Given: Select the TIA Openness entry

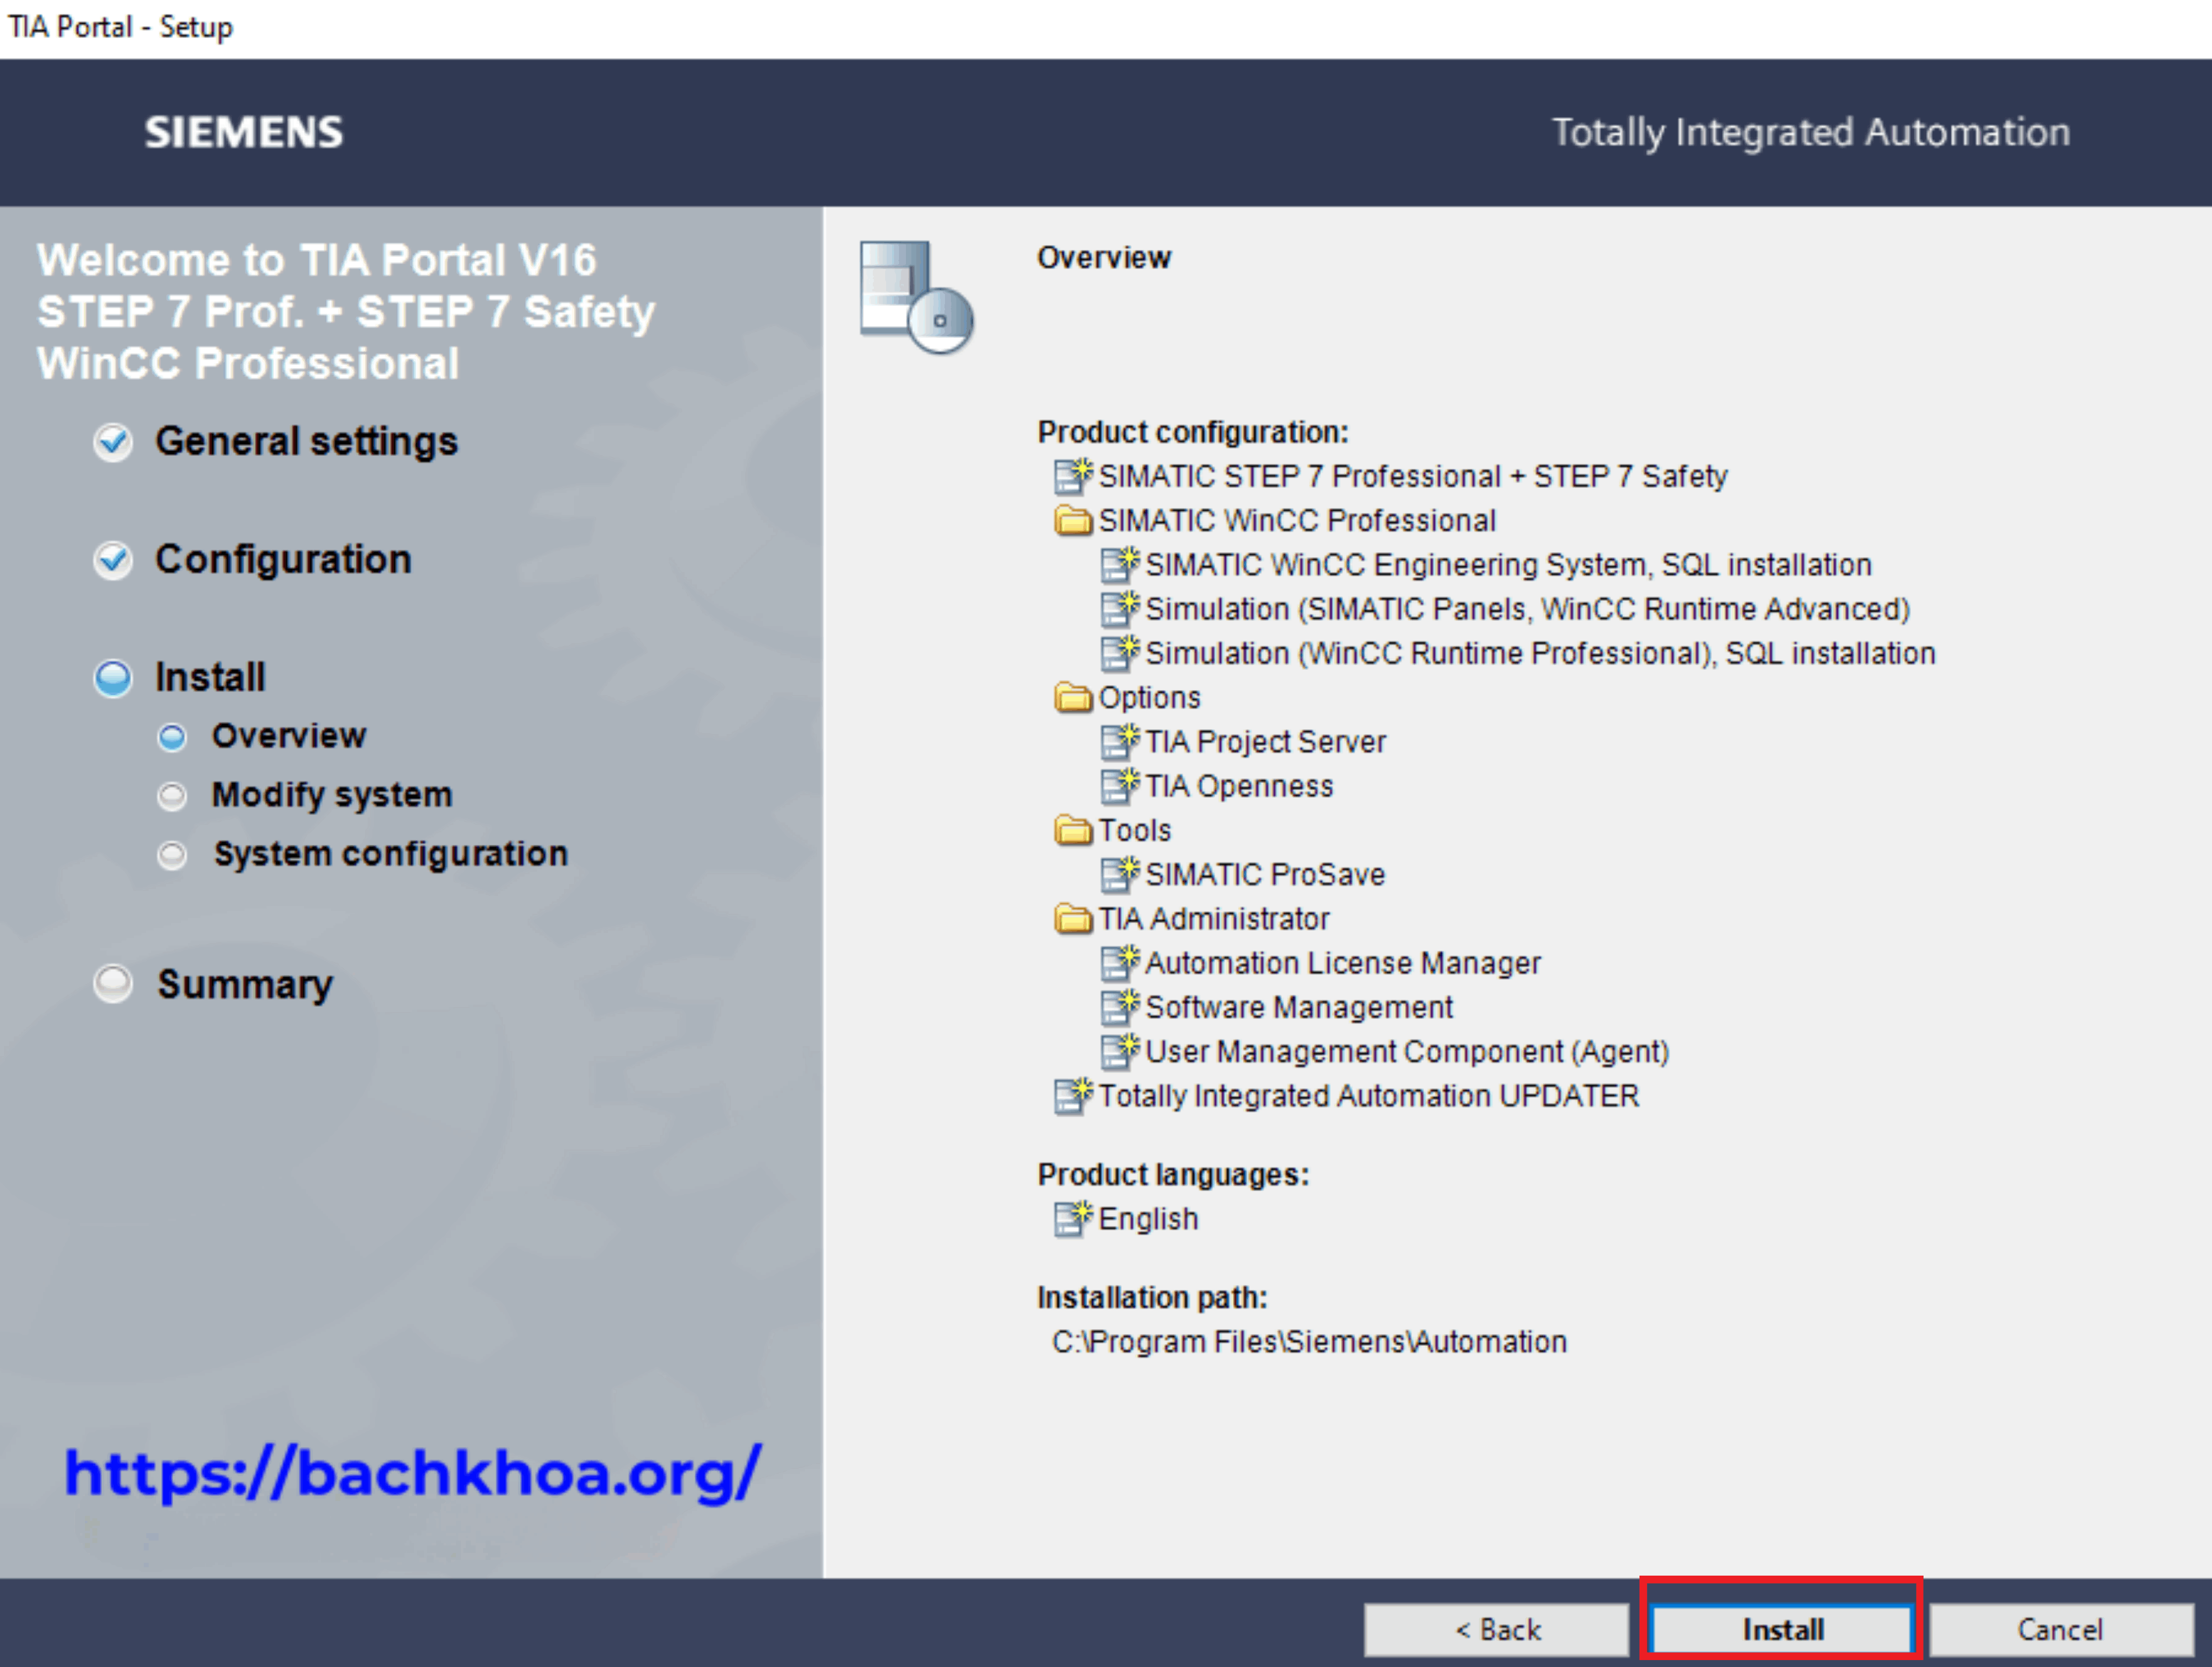Looking at the screenshot, I should point(1239,786).
